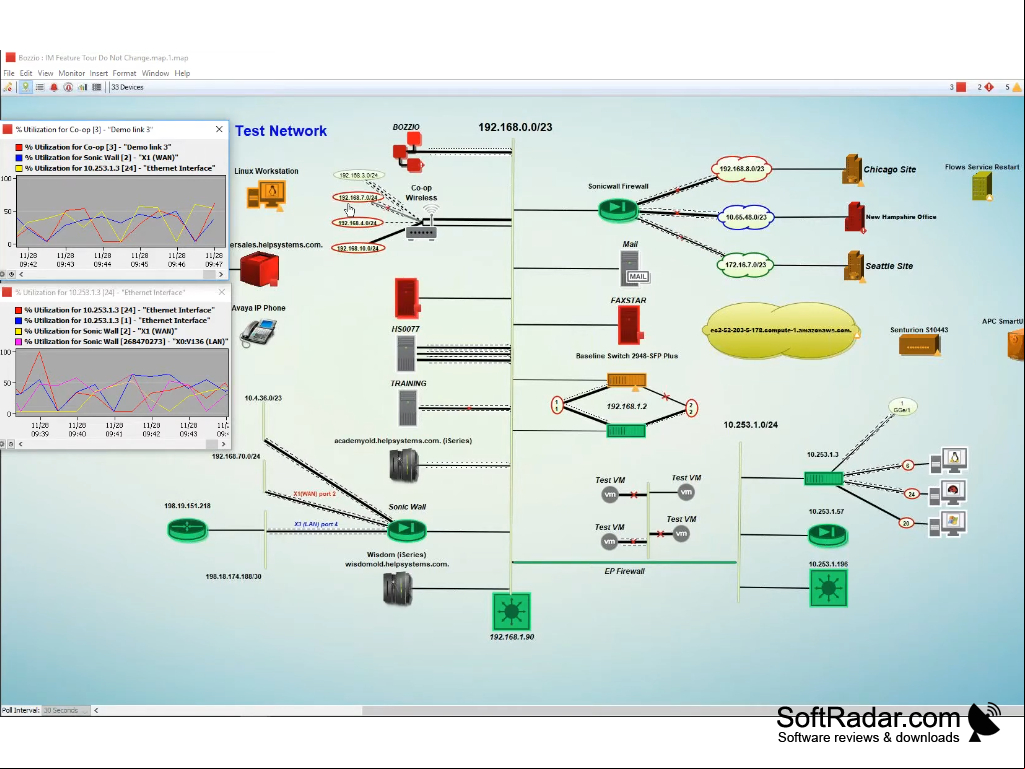This screenshot has width=1025, height=769.
Task: Click red swatch for Co-op Demo link 3
Action: click(x=19, y=147)
